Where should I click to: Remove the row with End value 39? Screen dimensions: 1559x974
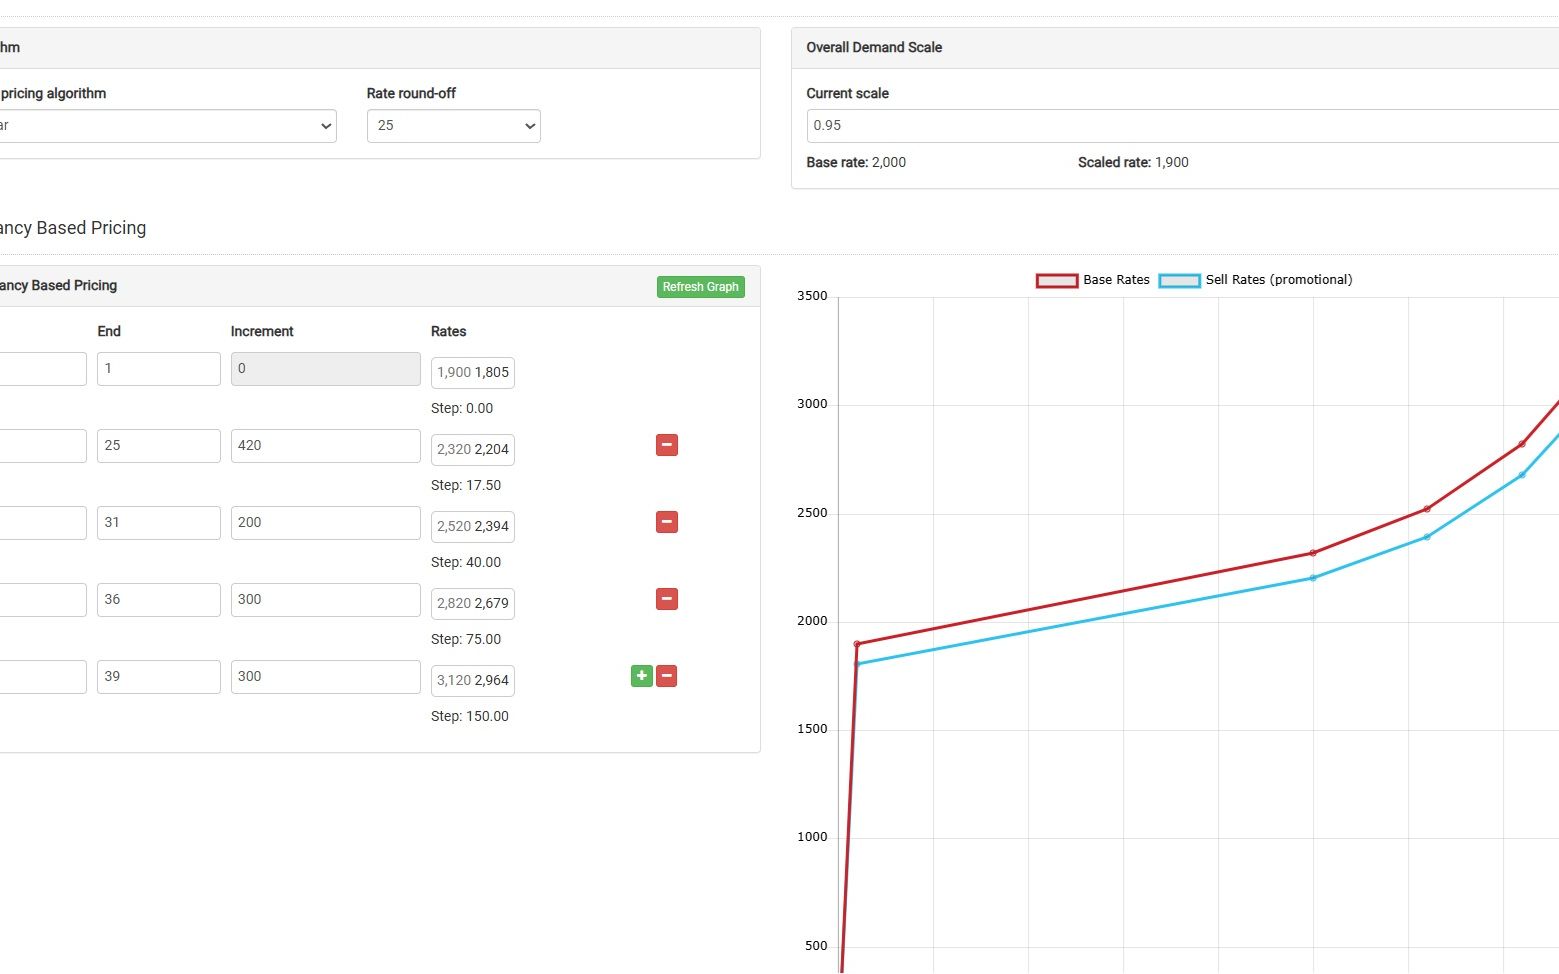click(666, 676)
